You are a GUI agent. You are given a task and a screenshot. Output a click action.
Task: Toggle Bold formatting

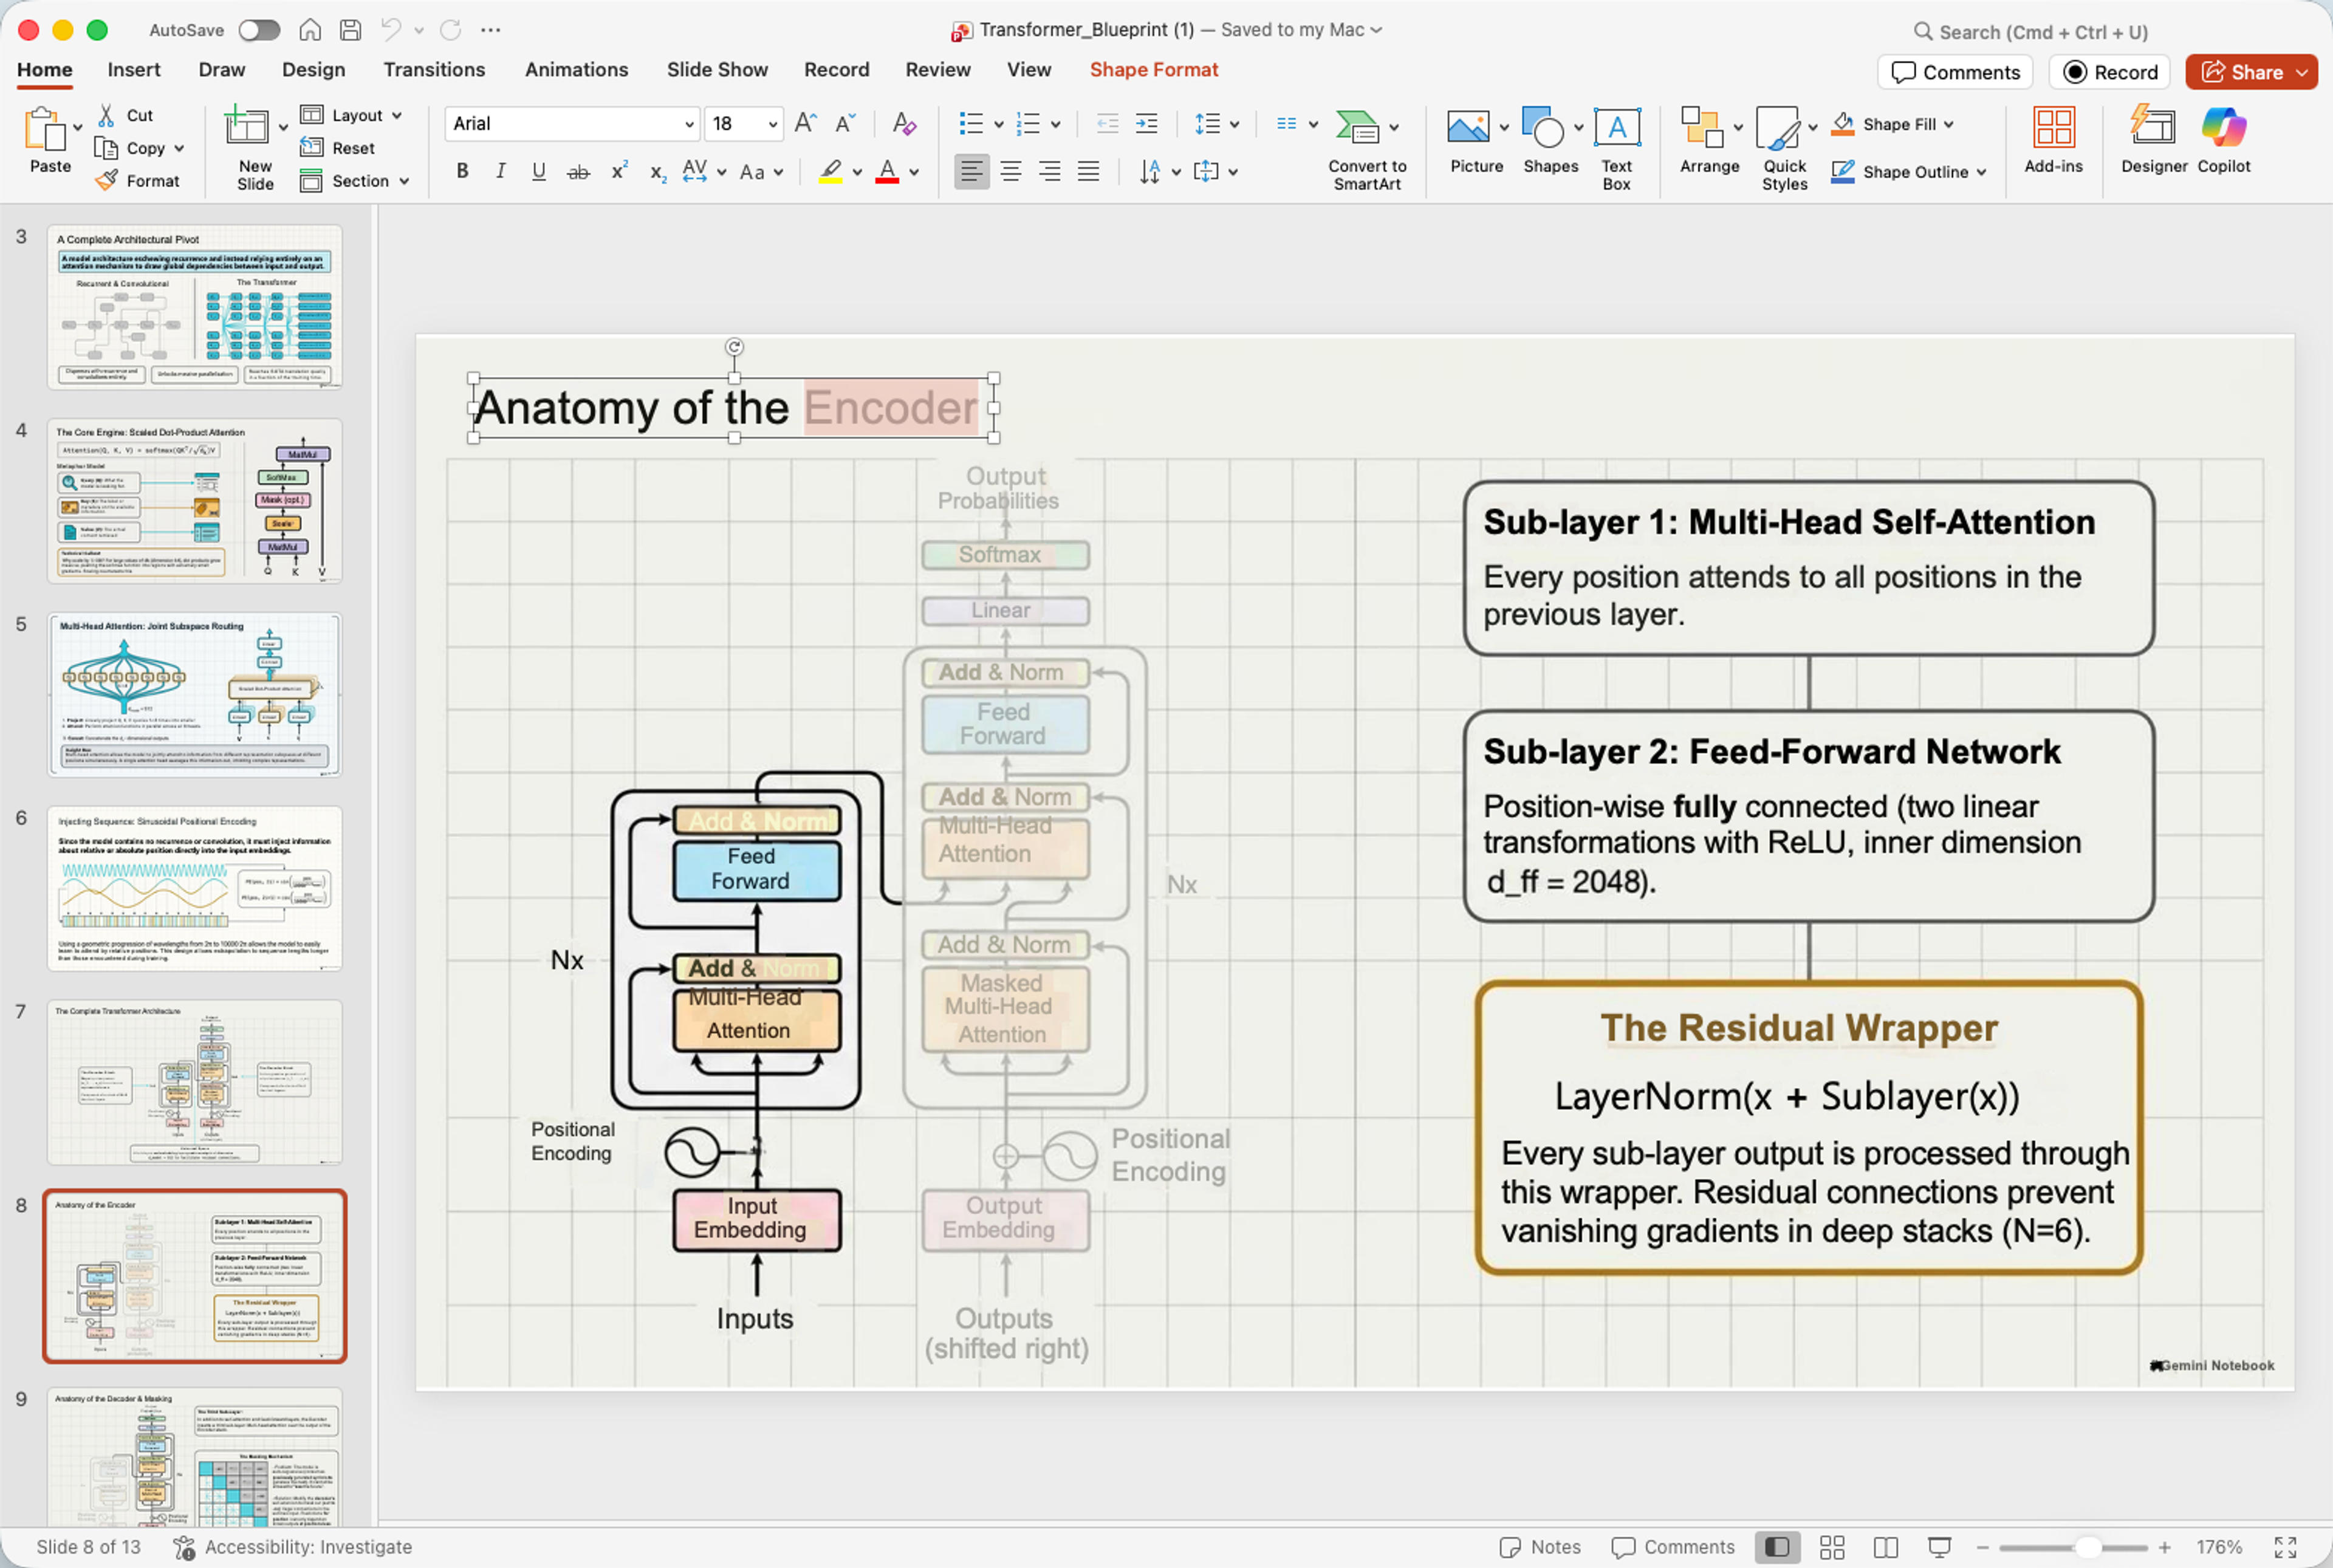462,171
